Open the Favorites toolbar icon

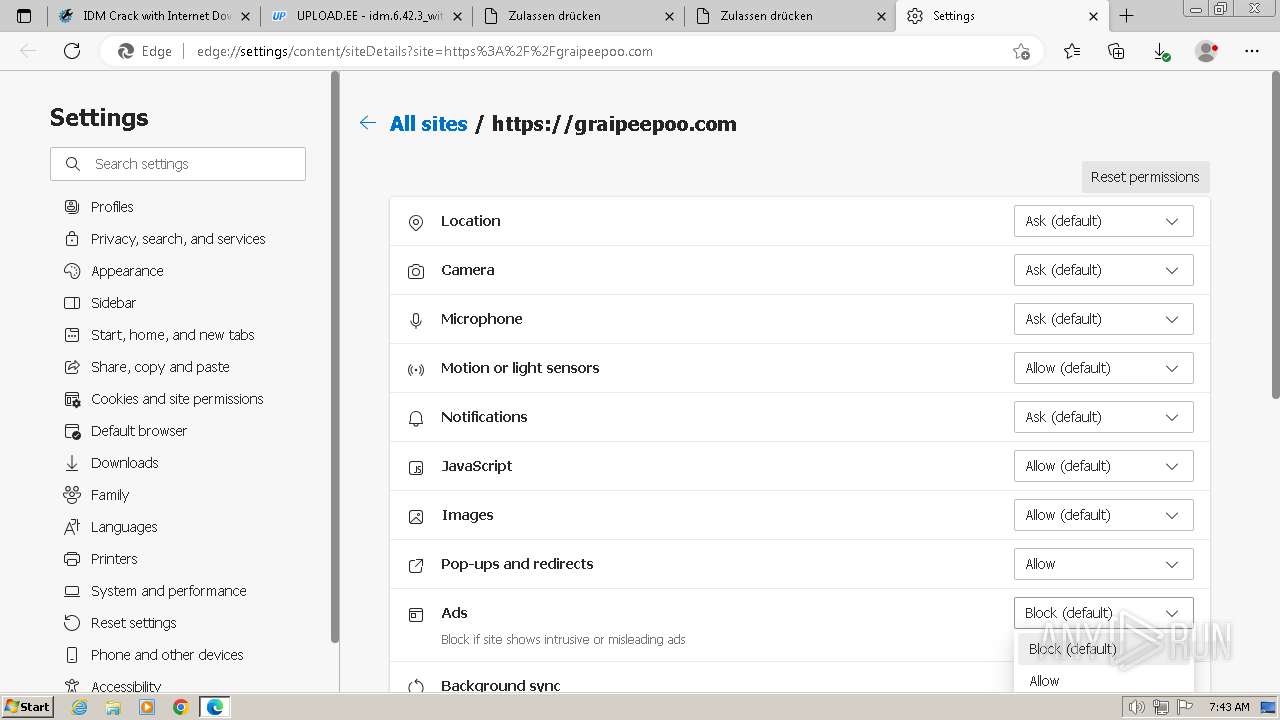click(x=1072, y=51)
